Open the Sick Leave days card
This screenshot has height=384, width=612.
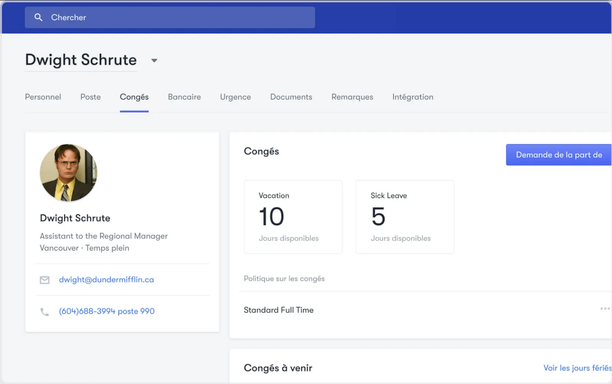[x=405, y=217]
